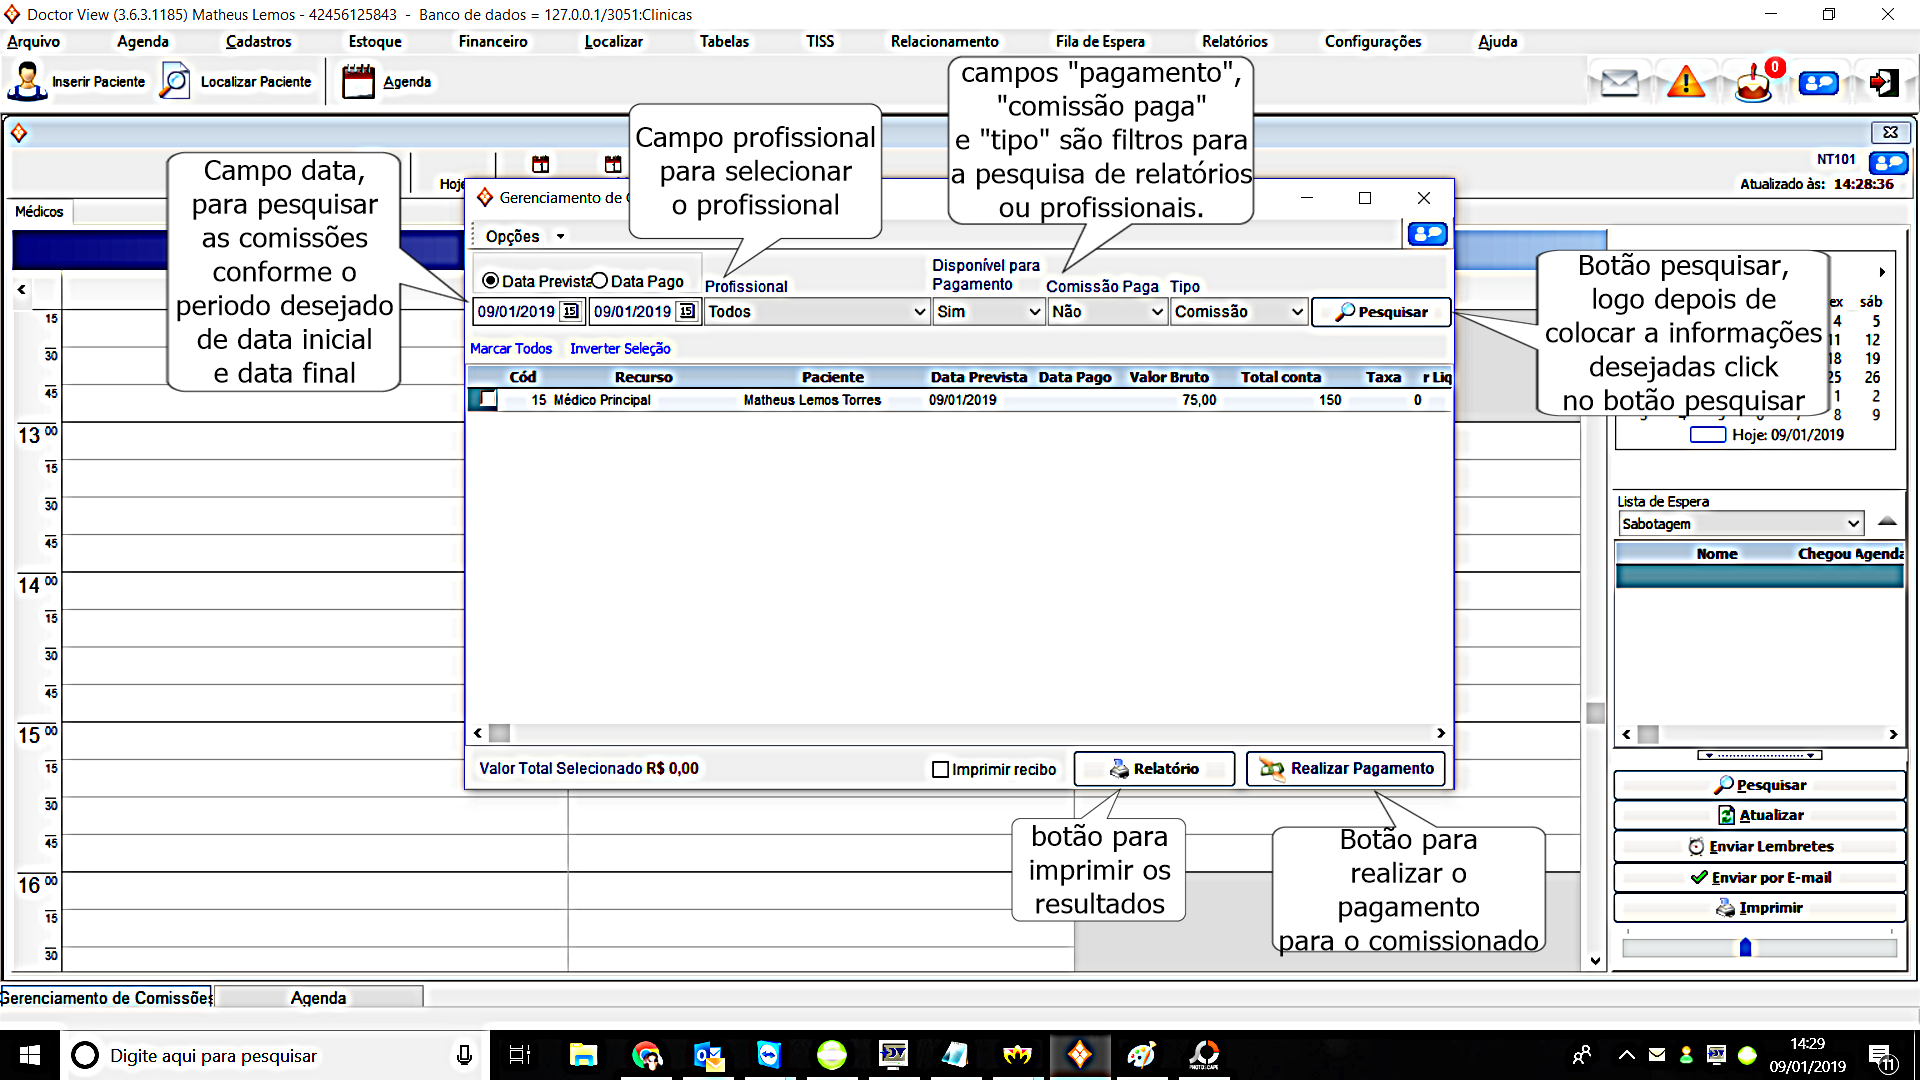Click the Realizar Pagamento button
The image size is (1920, 1080).
[x=1346, y=768]
